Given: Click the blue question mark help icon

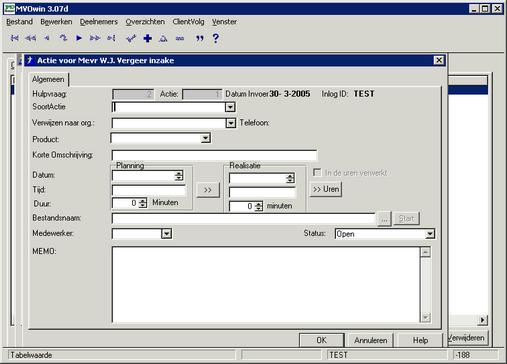Looking at the screenshot, I should 216,38.
